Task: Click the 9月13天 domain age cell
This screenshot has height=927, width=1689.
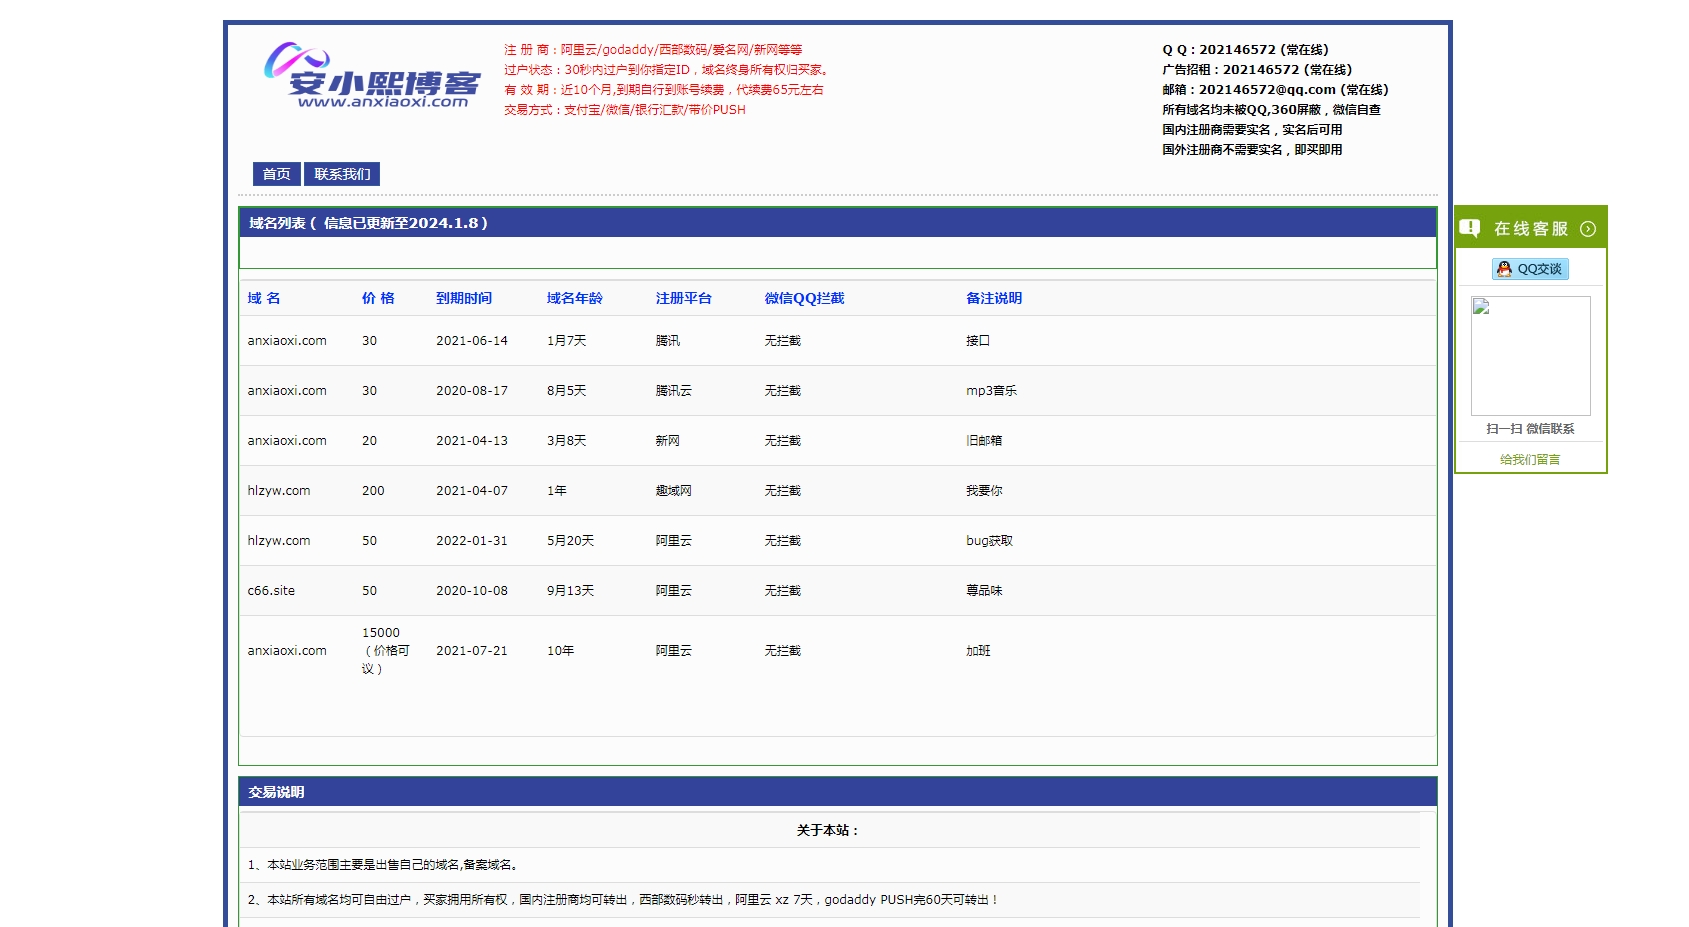Action: [571, 591]
